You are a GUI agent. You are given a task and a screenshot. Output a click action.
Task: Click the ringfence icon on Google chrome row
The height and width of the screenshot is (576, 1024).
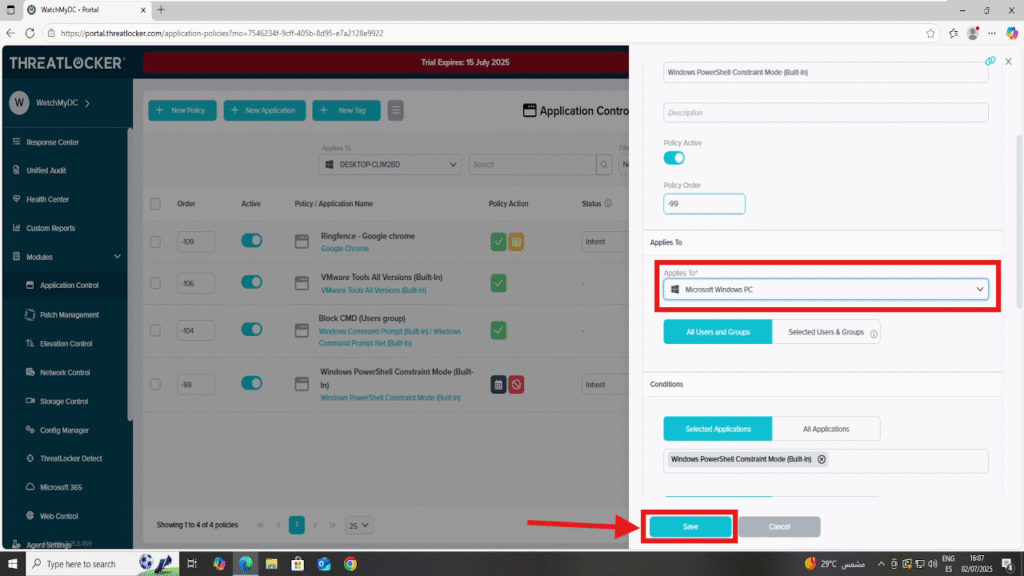[517, 242]
